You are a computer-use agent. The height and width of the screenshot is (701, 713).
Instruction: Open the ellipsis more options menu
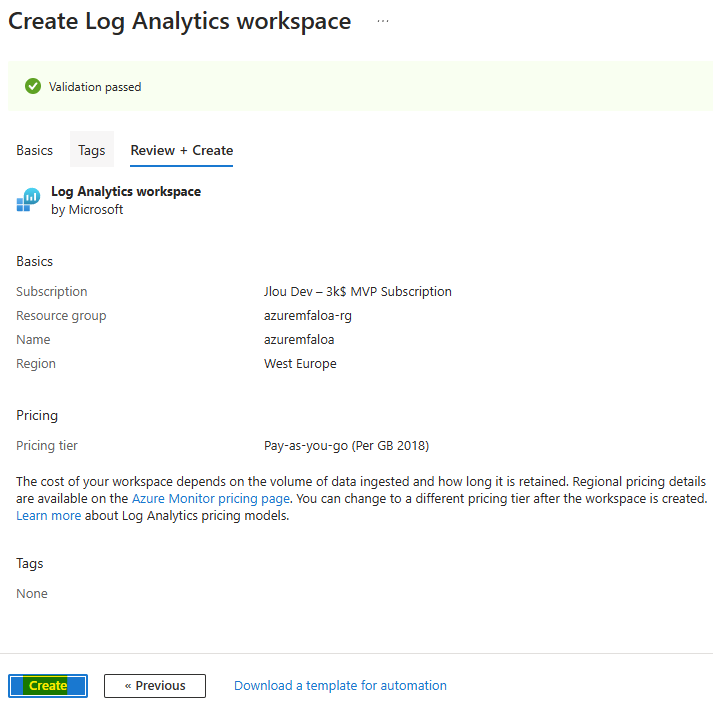(383, 21)
